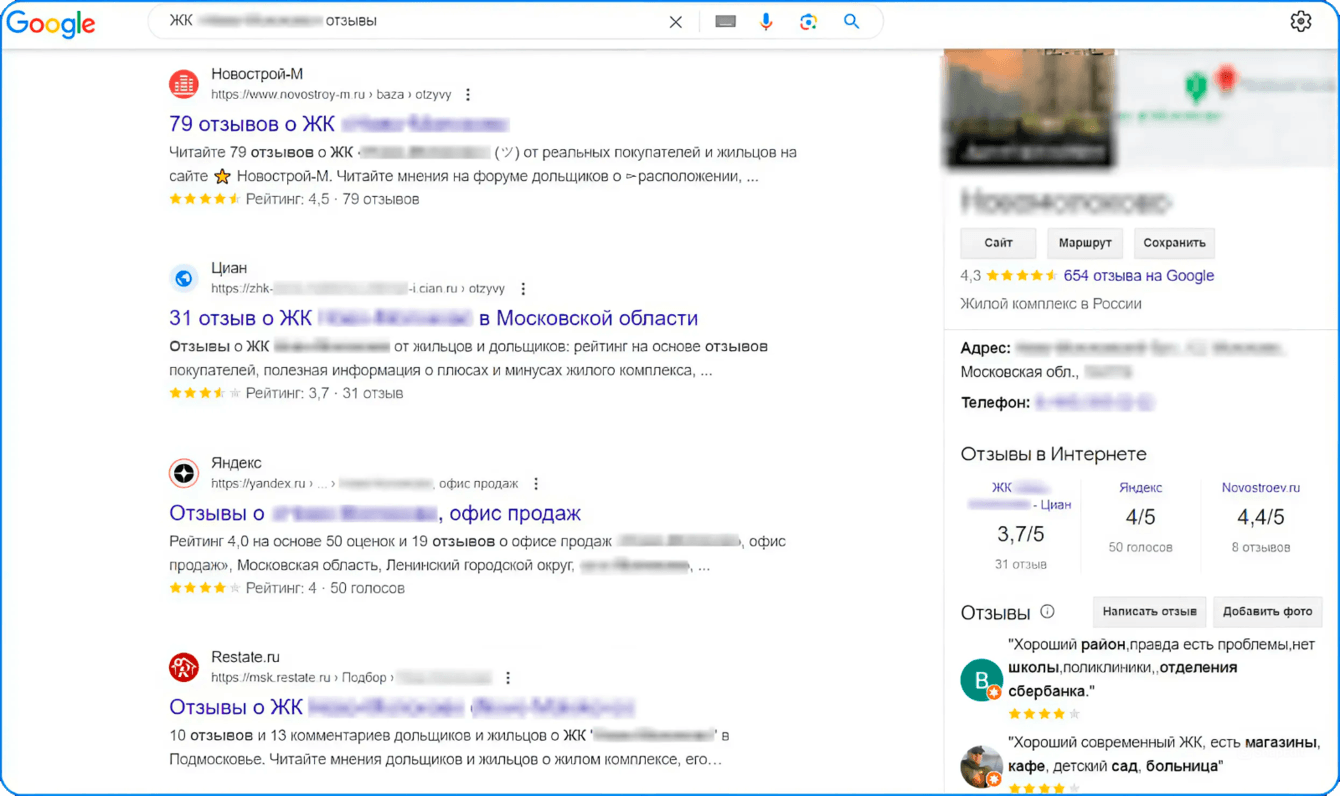
Task: Open the "31 отзыв о ЖК" Циан result
Action: click(x=434, y=318)
